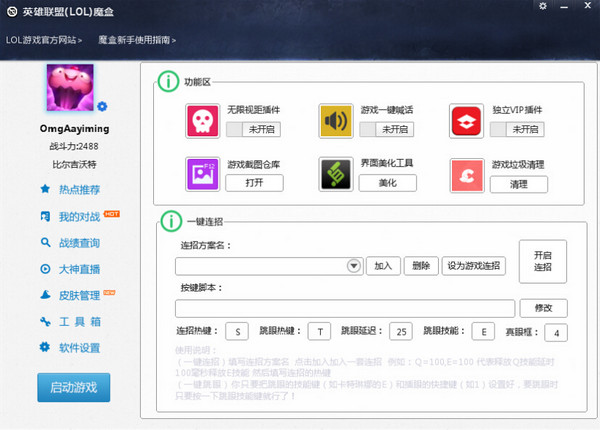Image resolution: width=600 pixels, height=430 pixels.
Task: Click the 战斗力:2488 text
Action: (74, 146)
